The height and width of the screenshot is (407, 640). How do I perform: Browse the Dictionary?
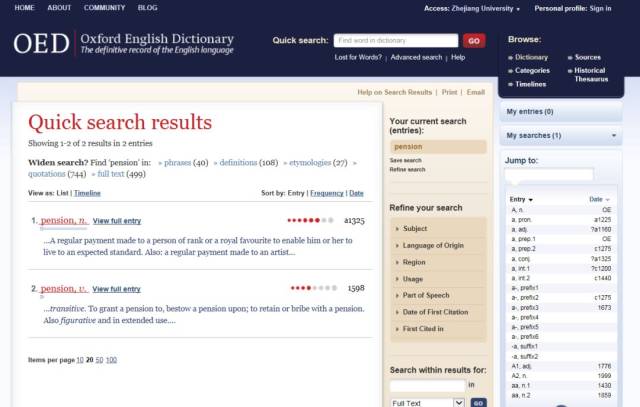(x=531, y=58)
